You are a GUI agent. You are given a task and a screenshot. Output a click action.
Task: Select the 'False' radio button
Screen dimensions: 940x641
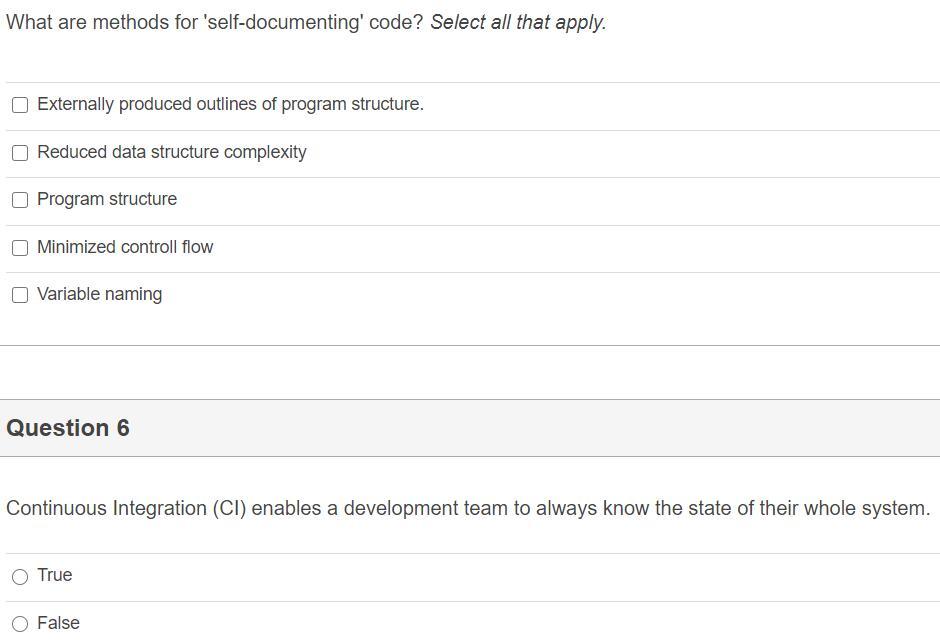(x=18, y=623)
